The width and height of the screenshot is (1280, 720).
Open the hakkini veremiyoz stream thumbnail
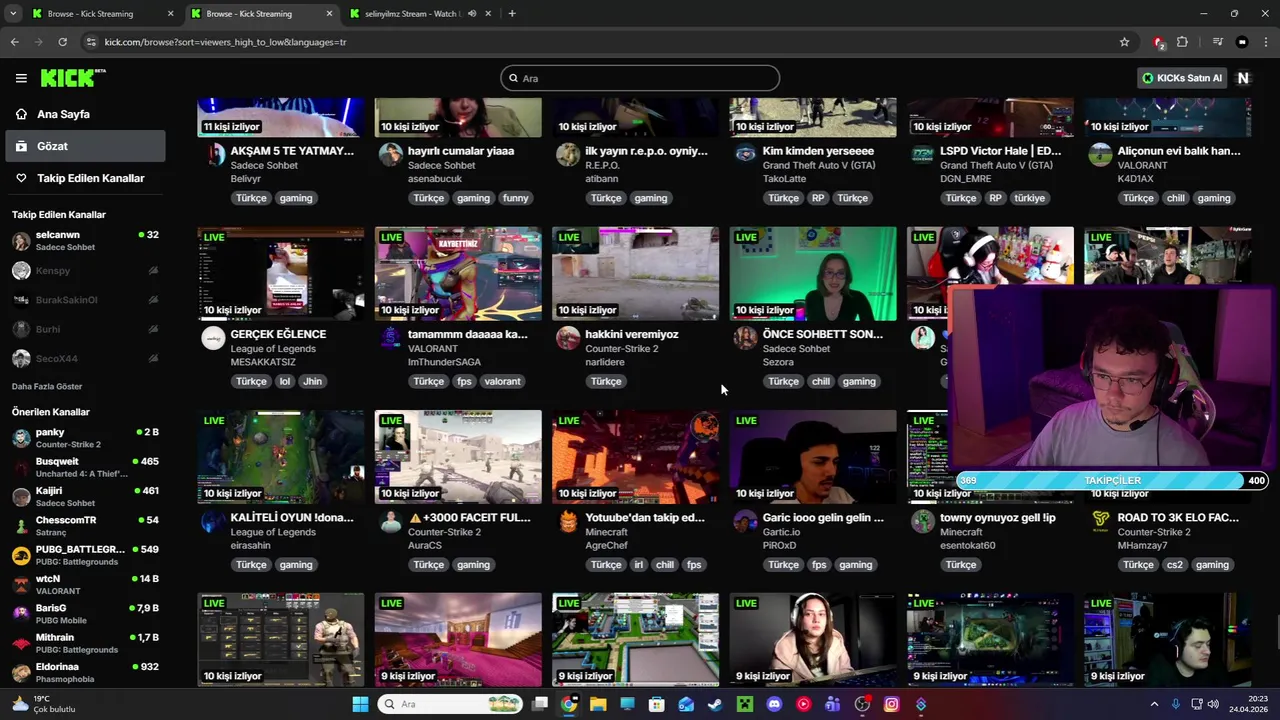point(635,273)
